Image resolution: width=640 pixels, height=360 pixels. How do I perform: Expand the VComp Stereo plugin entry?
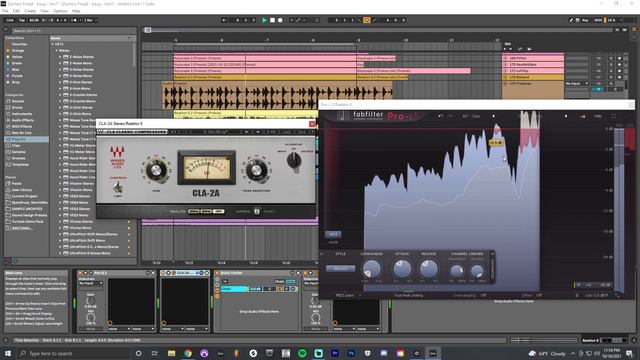point(60,222)
